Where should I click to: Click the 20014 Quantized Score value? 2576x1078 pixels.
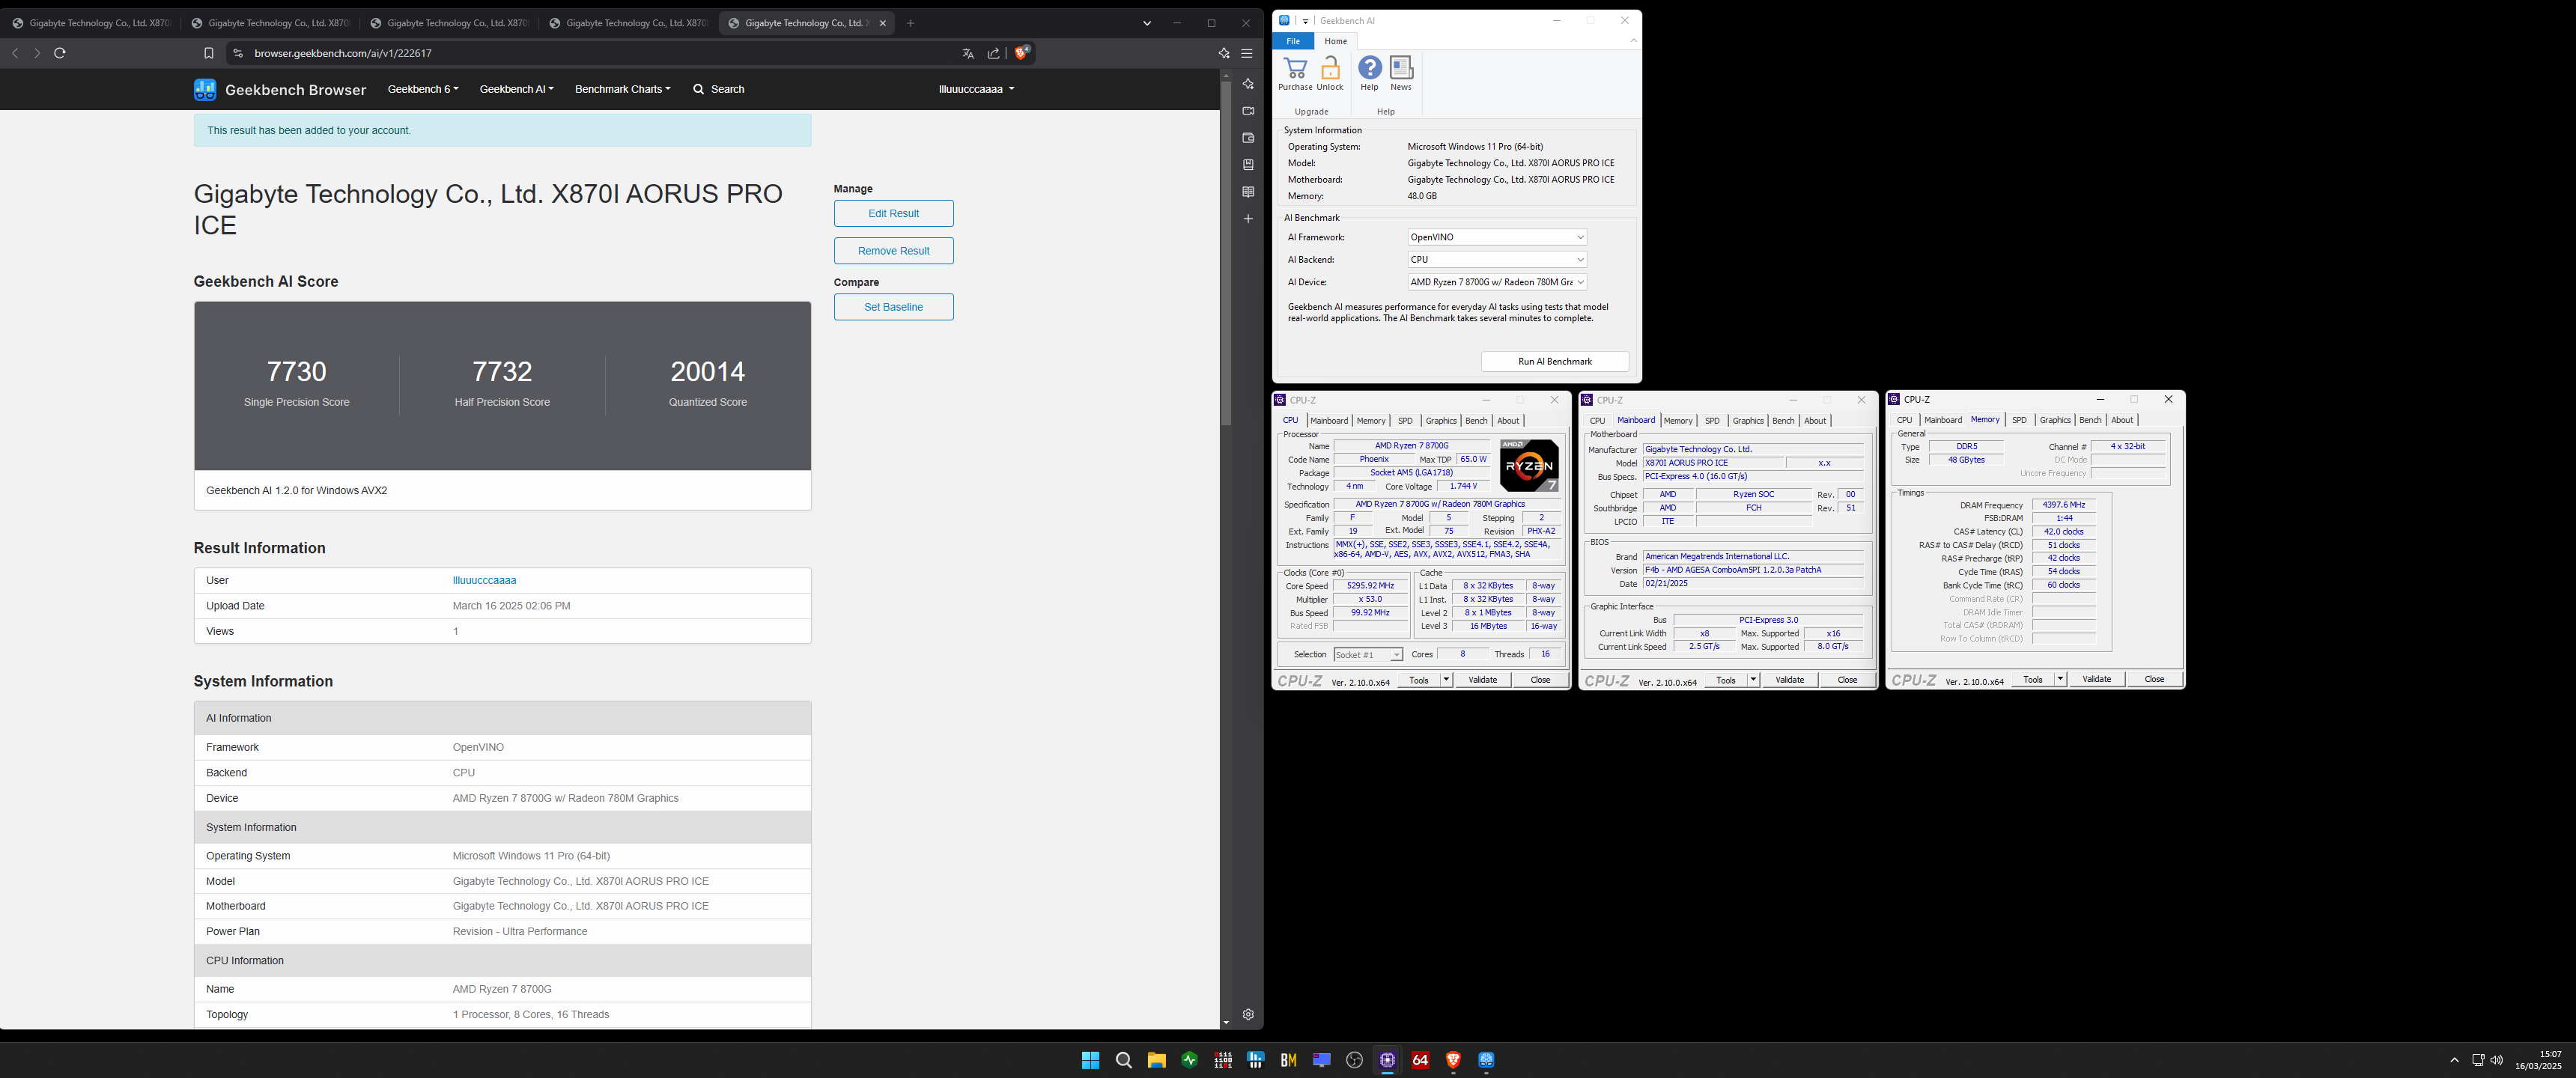[x=708, y=371]
